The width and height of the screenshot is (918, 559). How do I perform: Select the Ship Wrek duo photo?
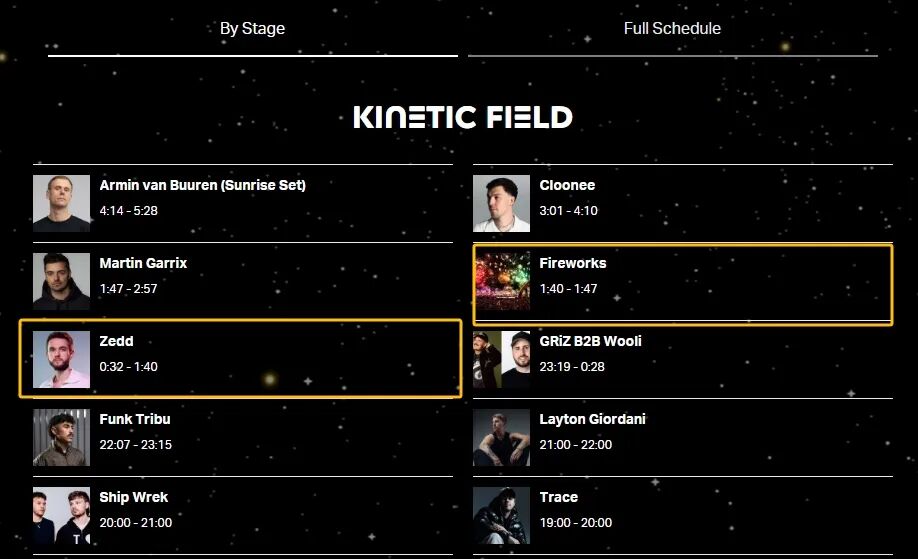pyautogui.click(x=61, y=515)
